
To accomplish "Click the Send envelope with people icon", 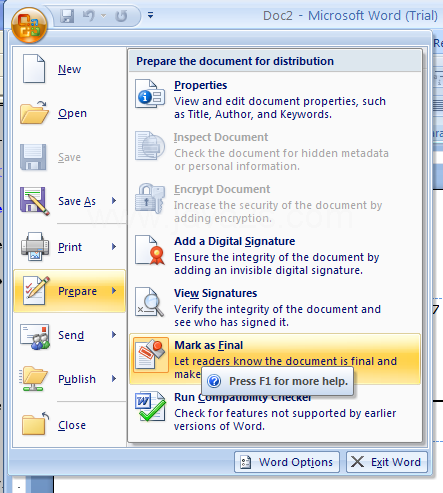I will [x=35, y=336].
